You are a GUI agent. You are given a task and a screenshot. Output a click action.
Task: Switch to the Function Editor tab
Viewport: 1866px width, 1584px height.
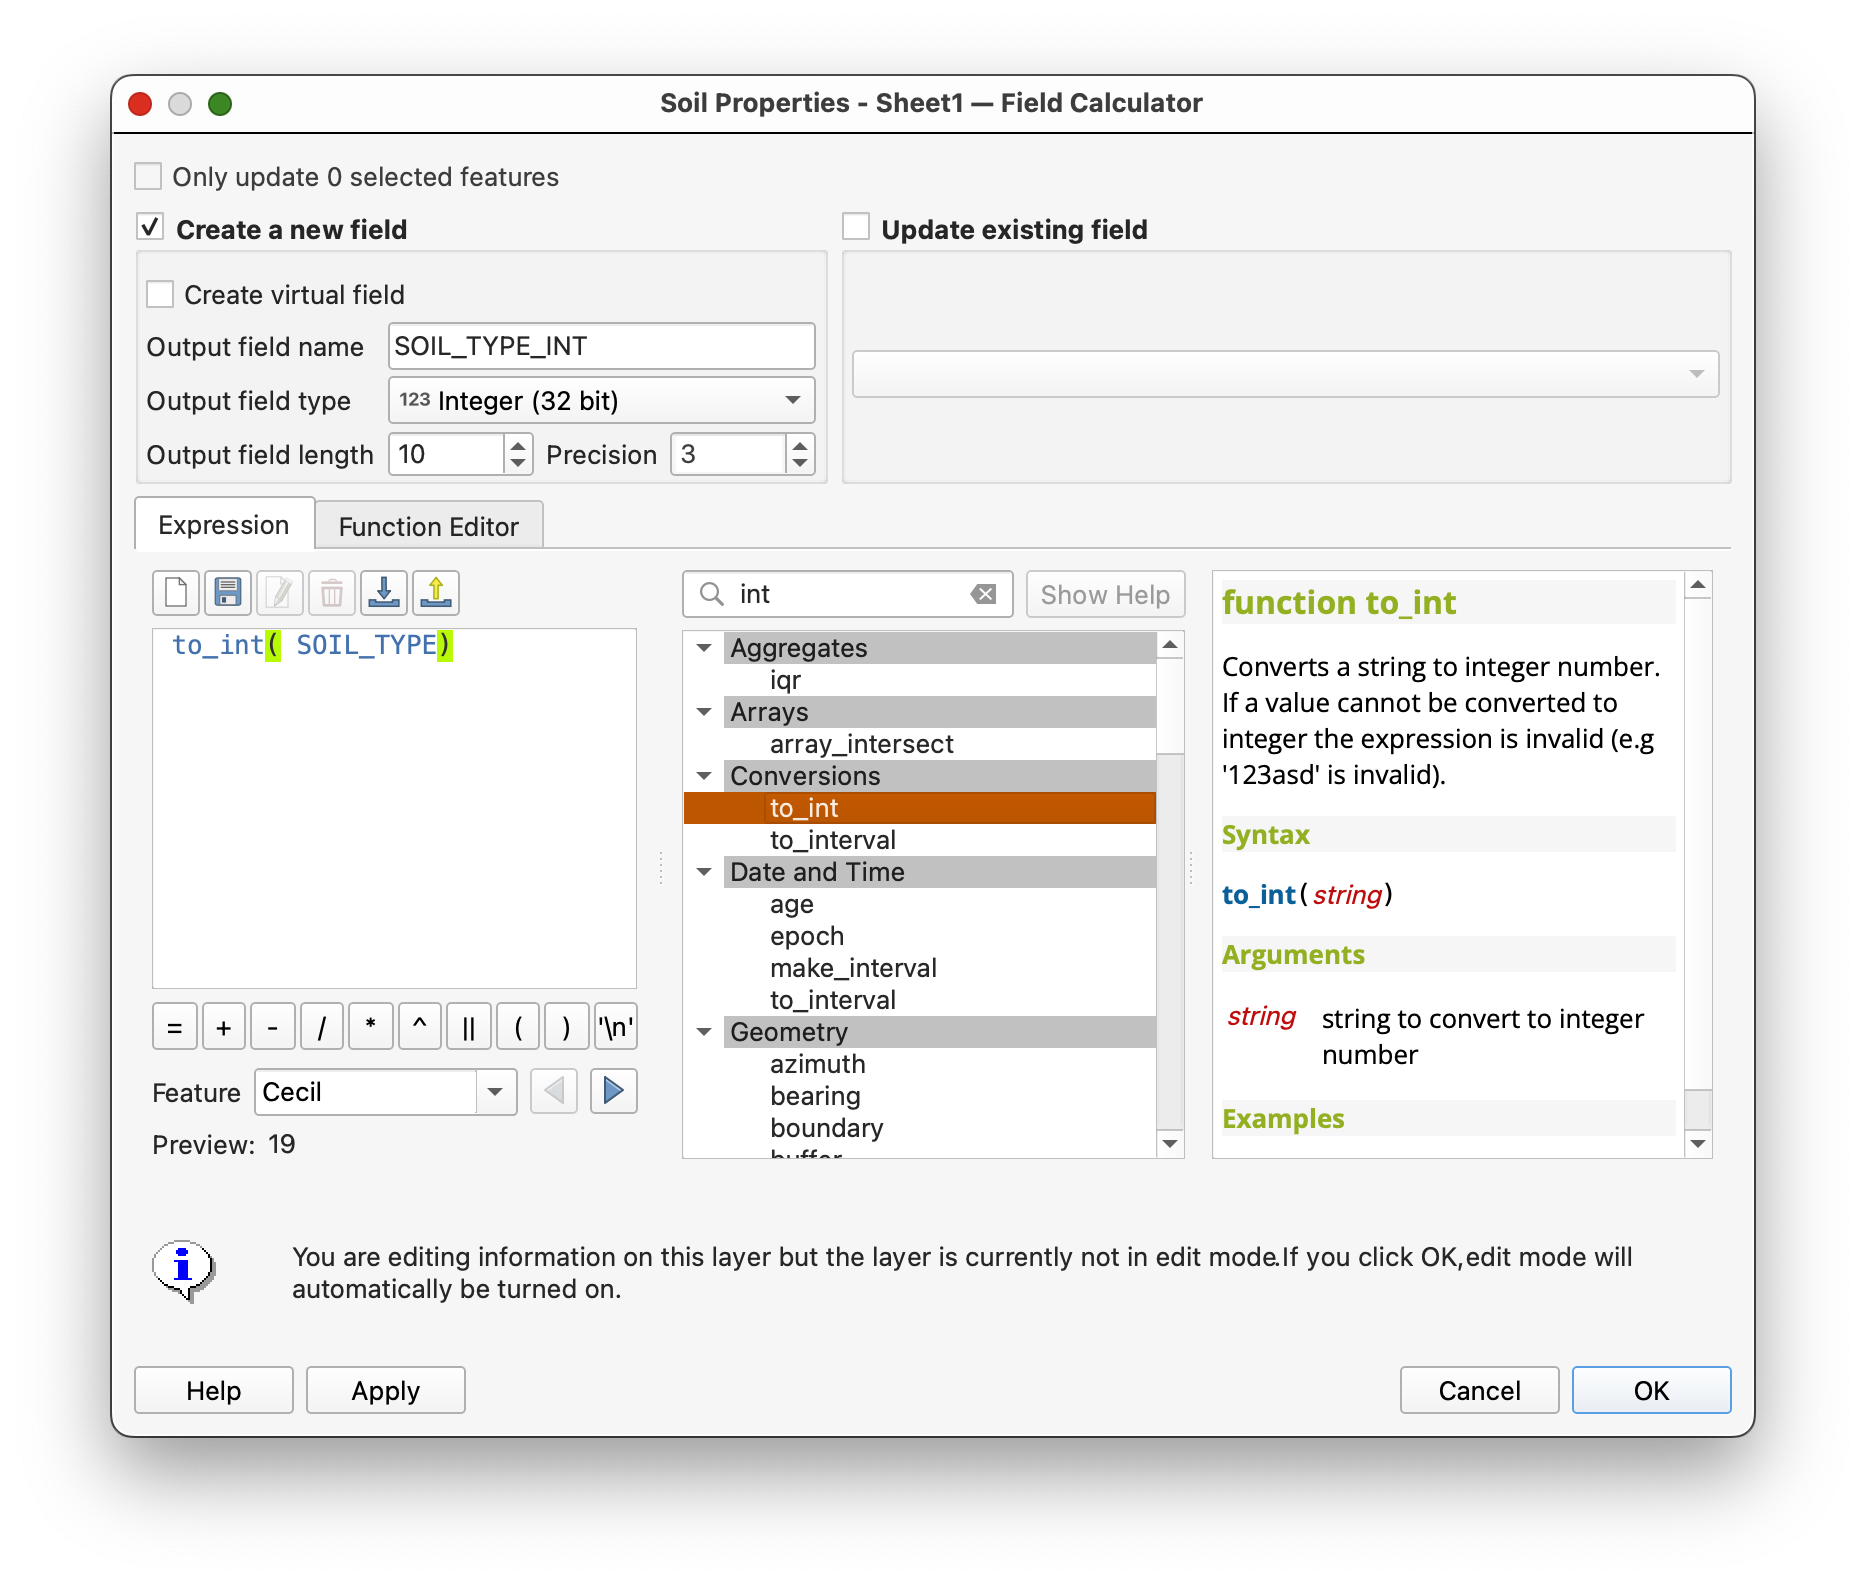428,526
